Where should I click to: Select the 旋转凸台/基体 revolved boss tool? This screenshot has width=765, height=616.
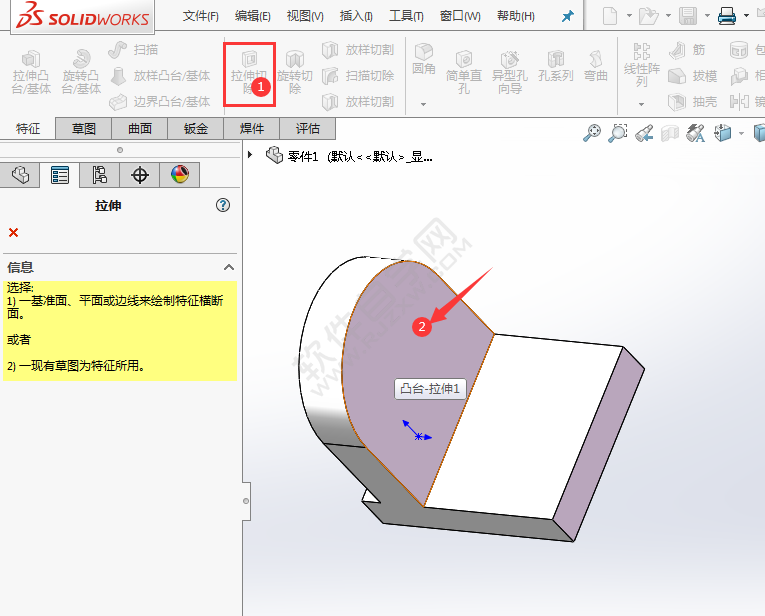coord(81,73)
